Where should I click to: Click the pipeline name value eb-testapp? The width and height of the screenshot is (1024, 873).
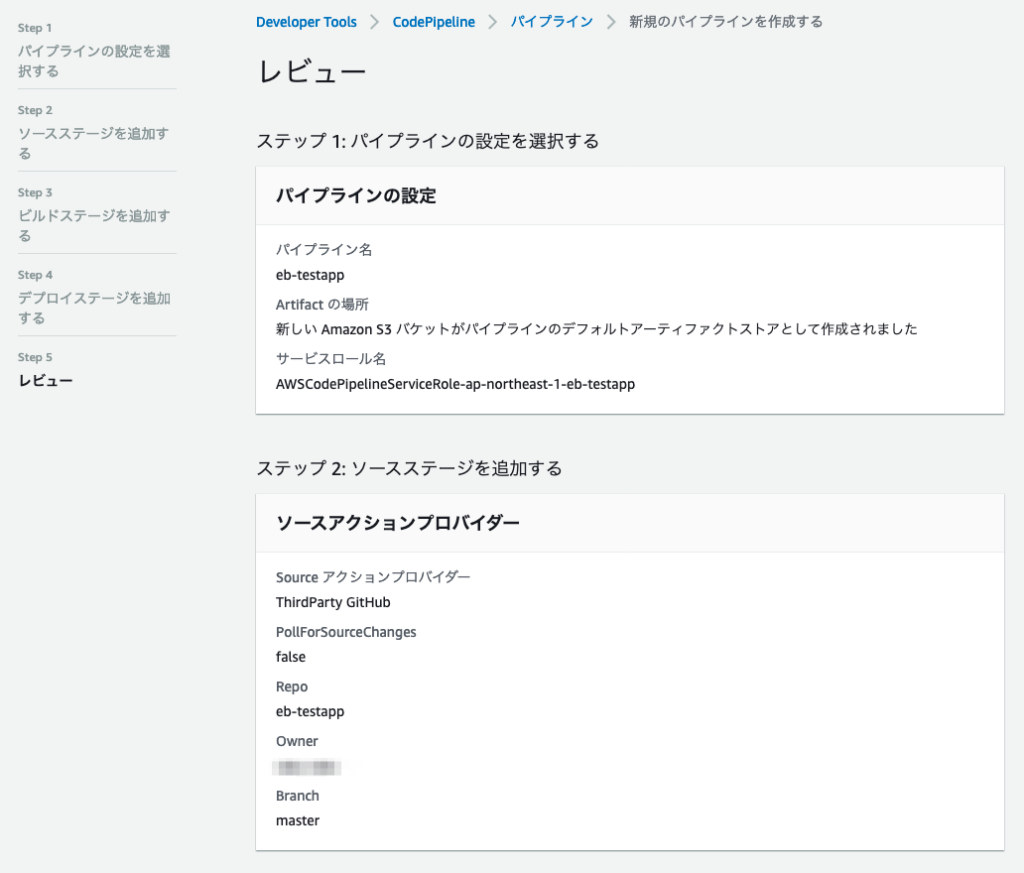click(x=310, y=275)
